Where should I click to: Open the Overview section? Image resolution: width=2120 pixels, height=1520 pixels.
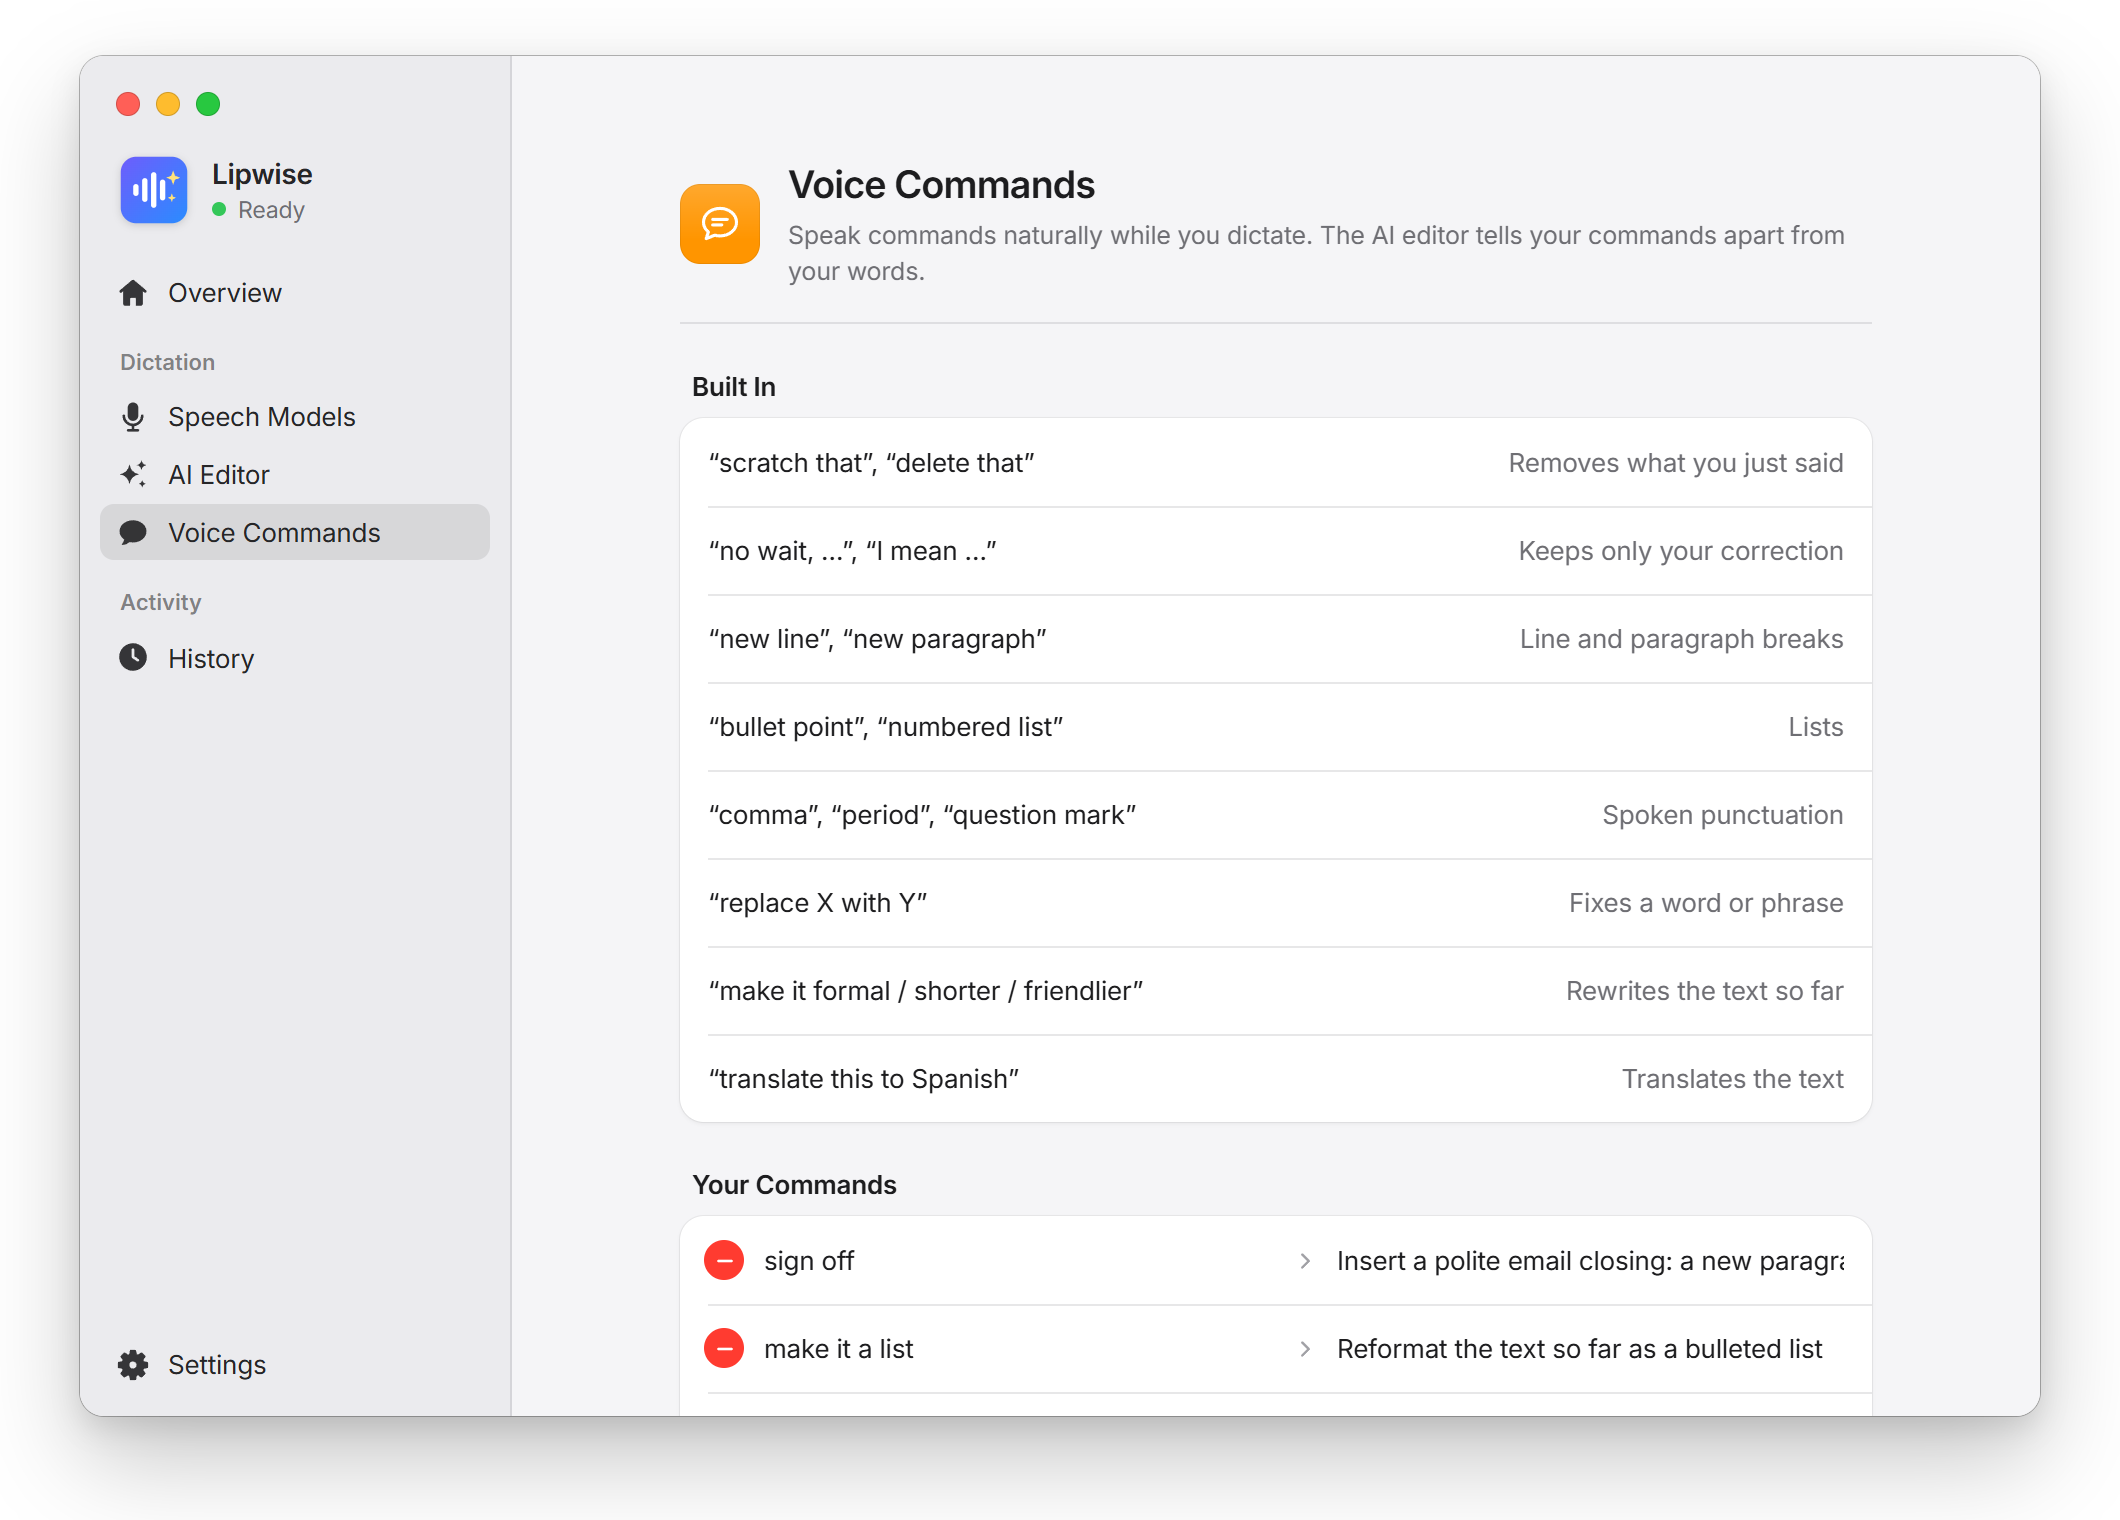(x=295, y=293)
